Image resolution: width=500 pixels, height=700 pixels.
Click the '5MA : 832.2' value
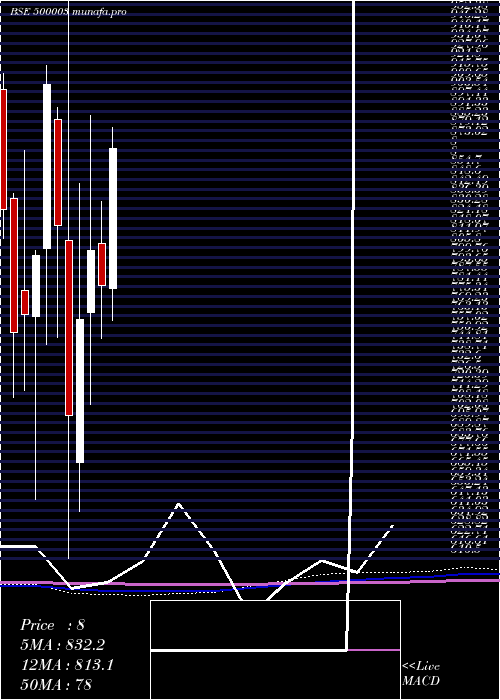[x=63, y=645]
